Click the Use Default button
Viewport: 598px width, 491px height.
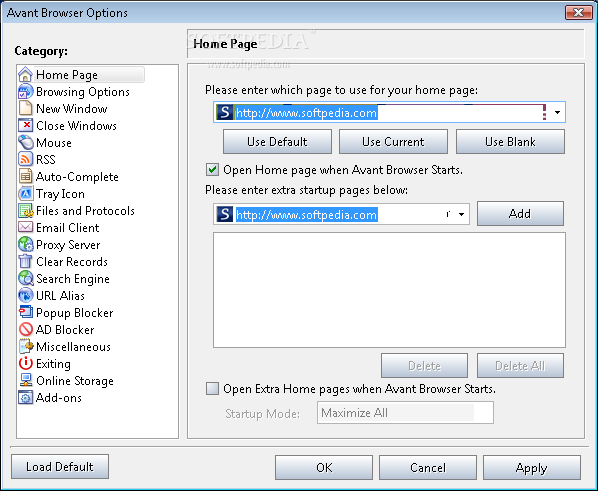tap(277, 142)
